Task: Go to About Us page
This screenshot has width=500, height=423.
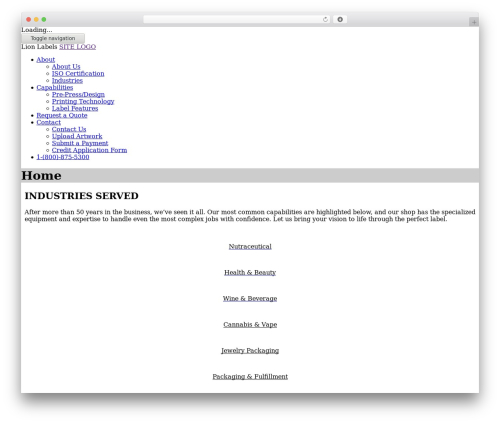Action: (x=66, y=67)
